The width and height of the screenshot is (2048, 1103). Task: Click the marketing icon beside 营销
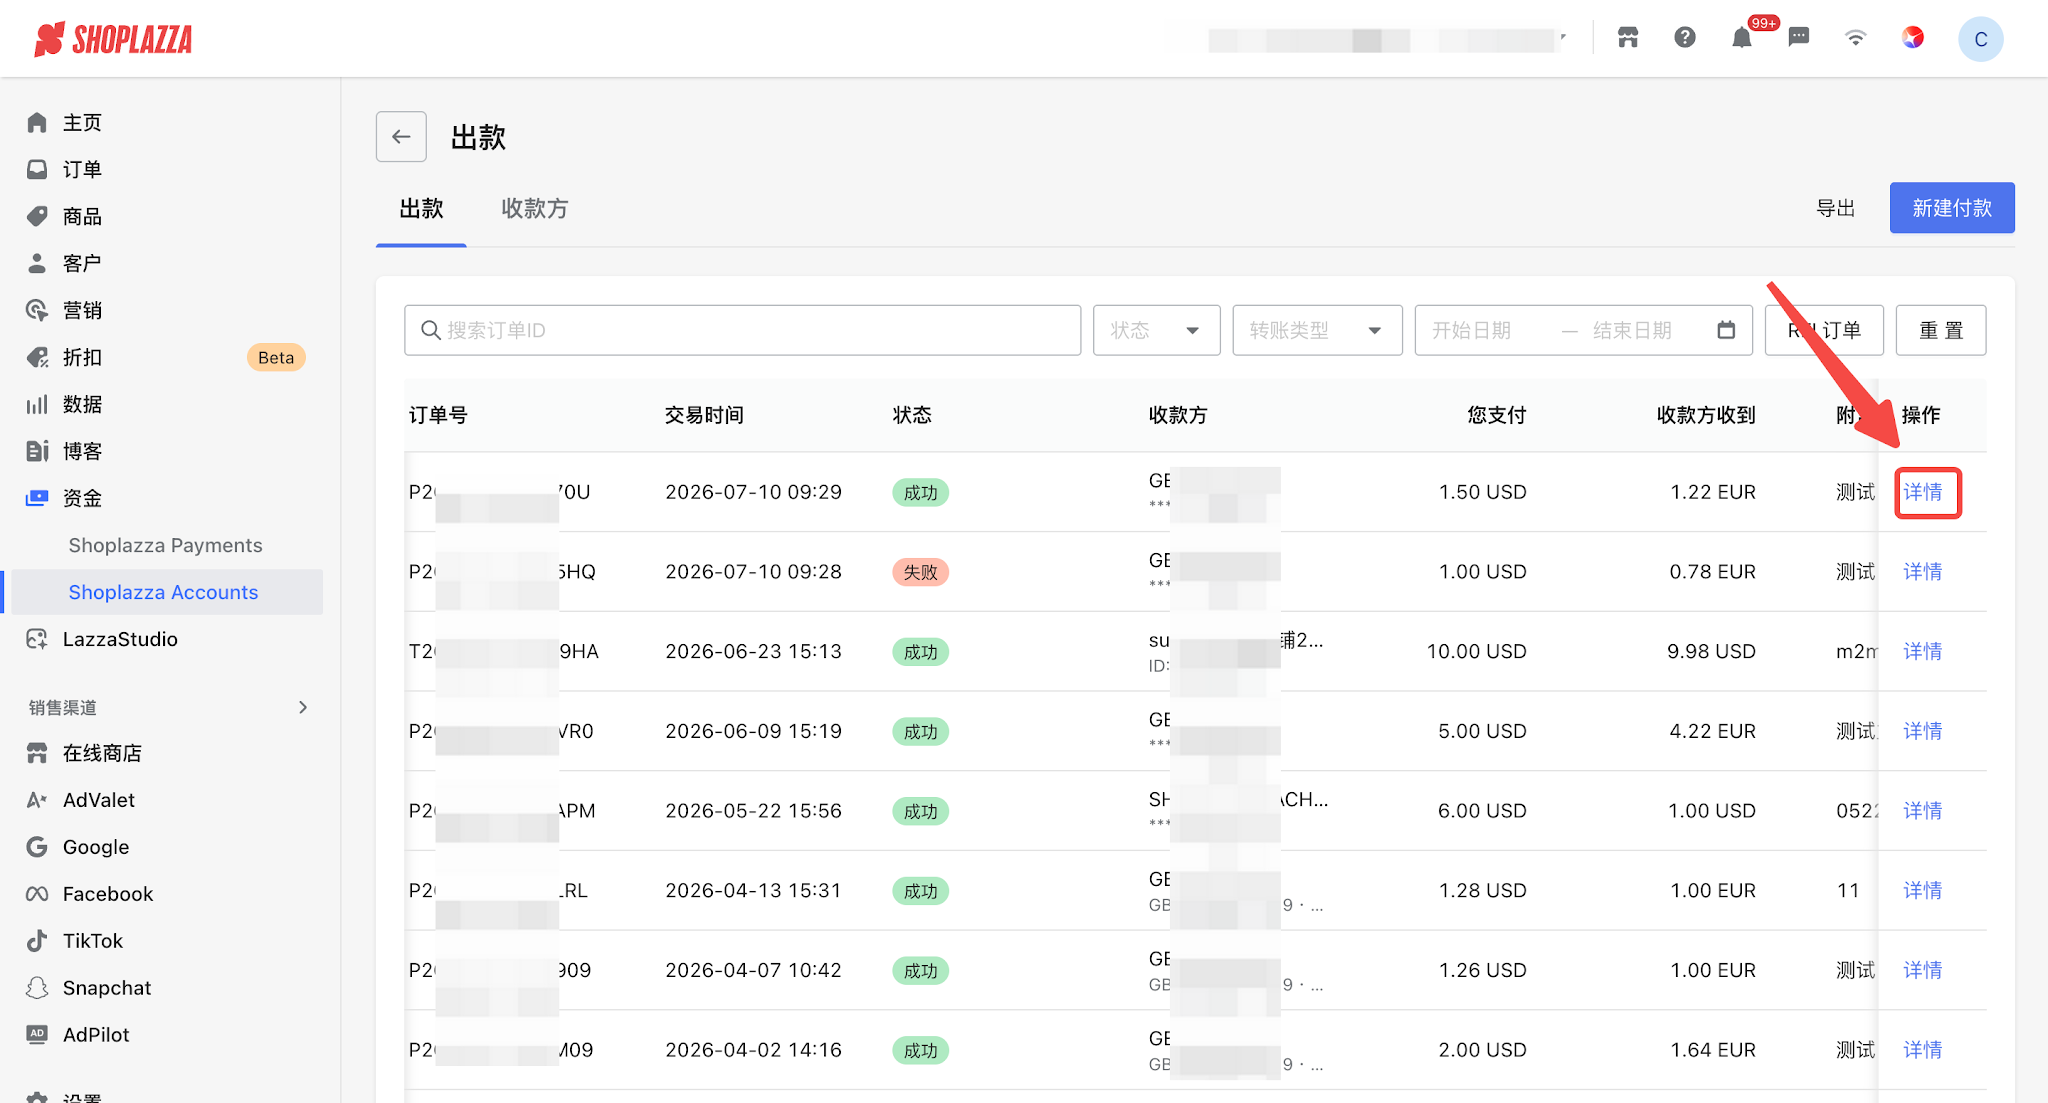37,310
